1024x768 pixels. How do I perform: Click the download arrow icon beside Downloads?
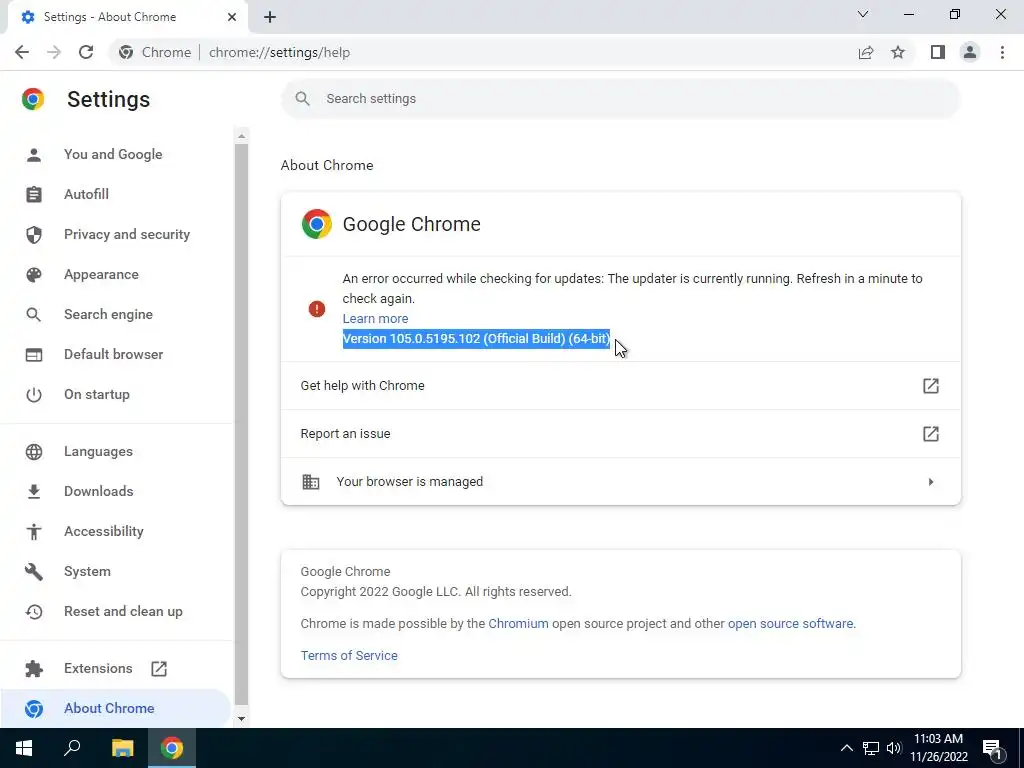34,491
